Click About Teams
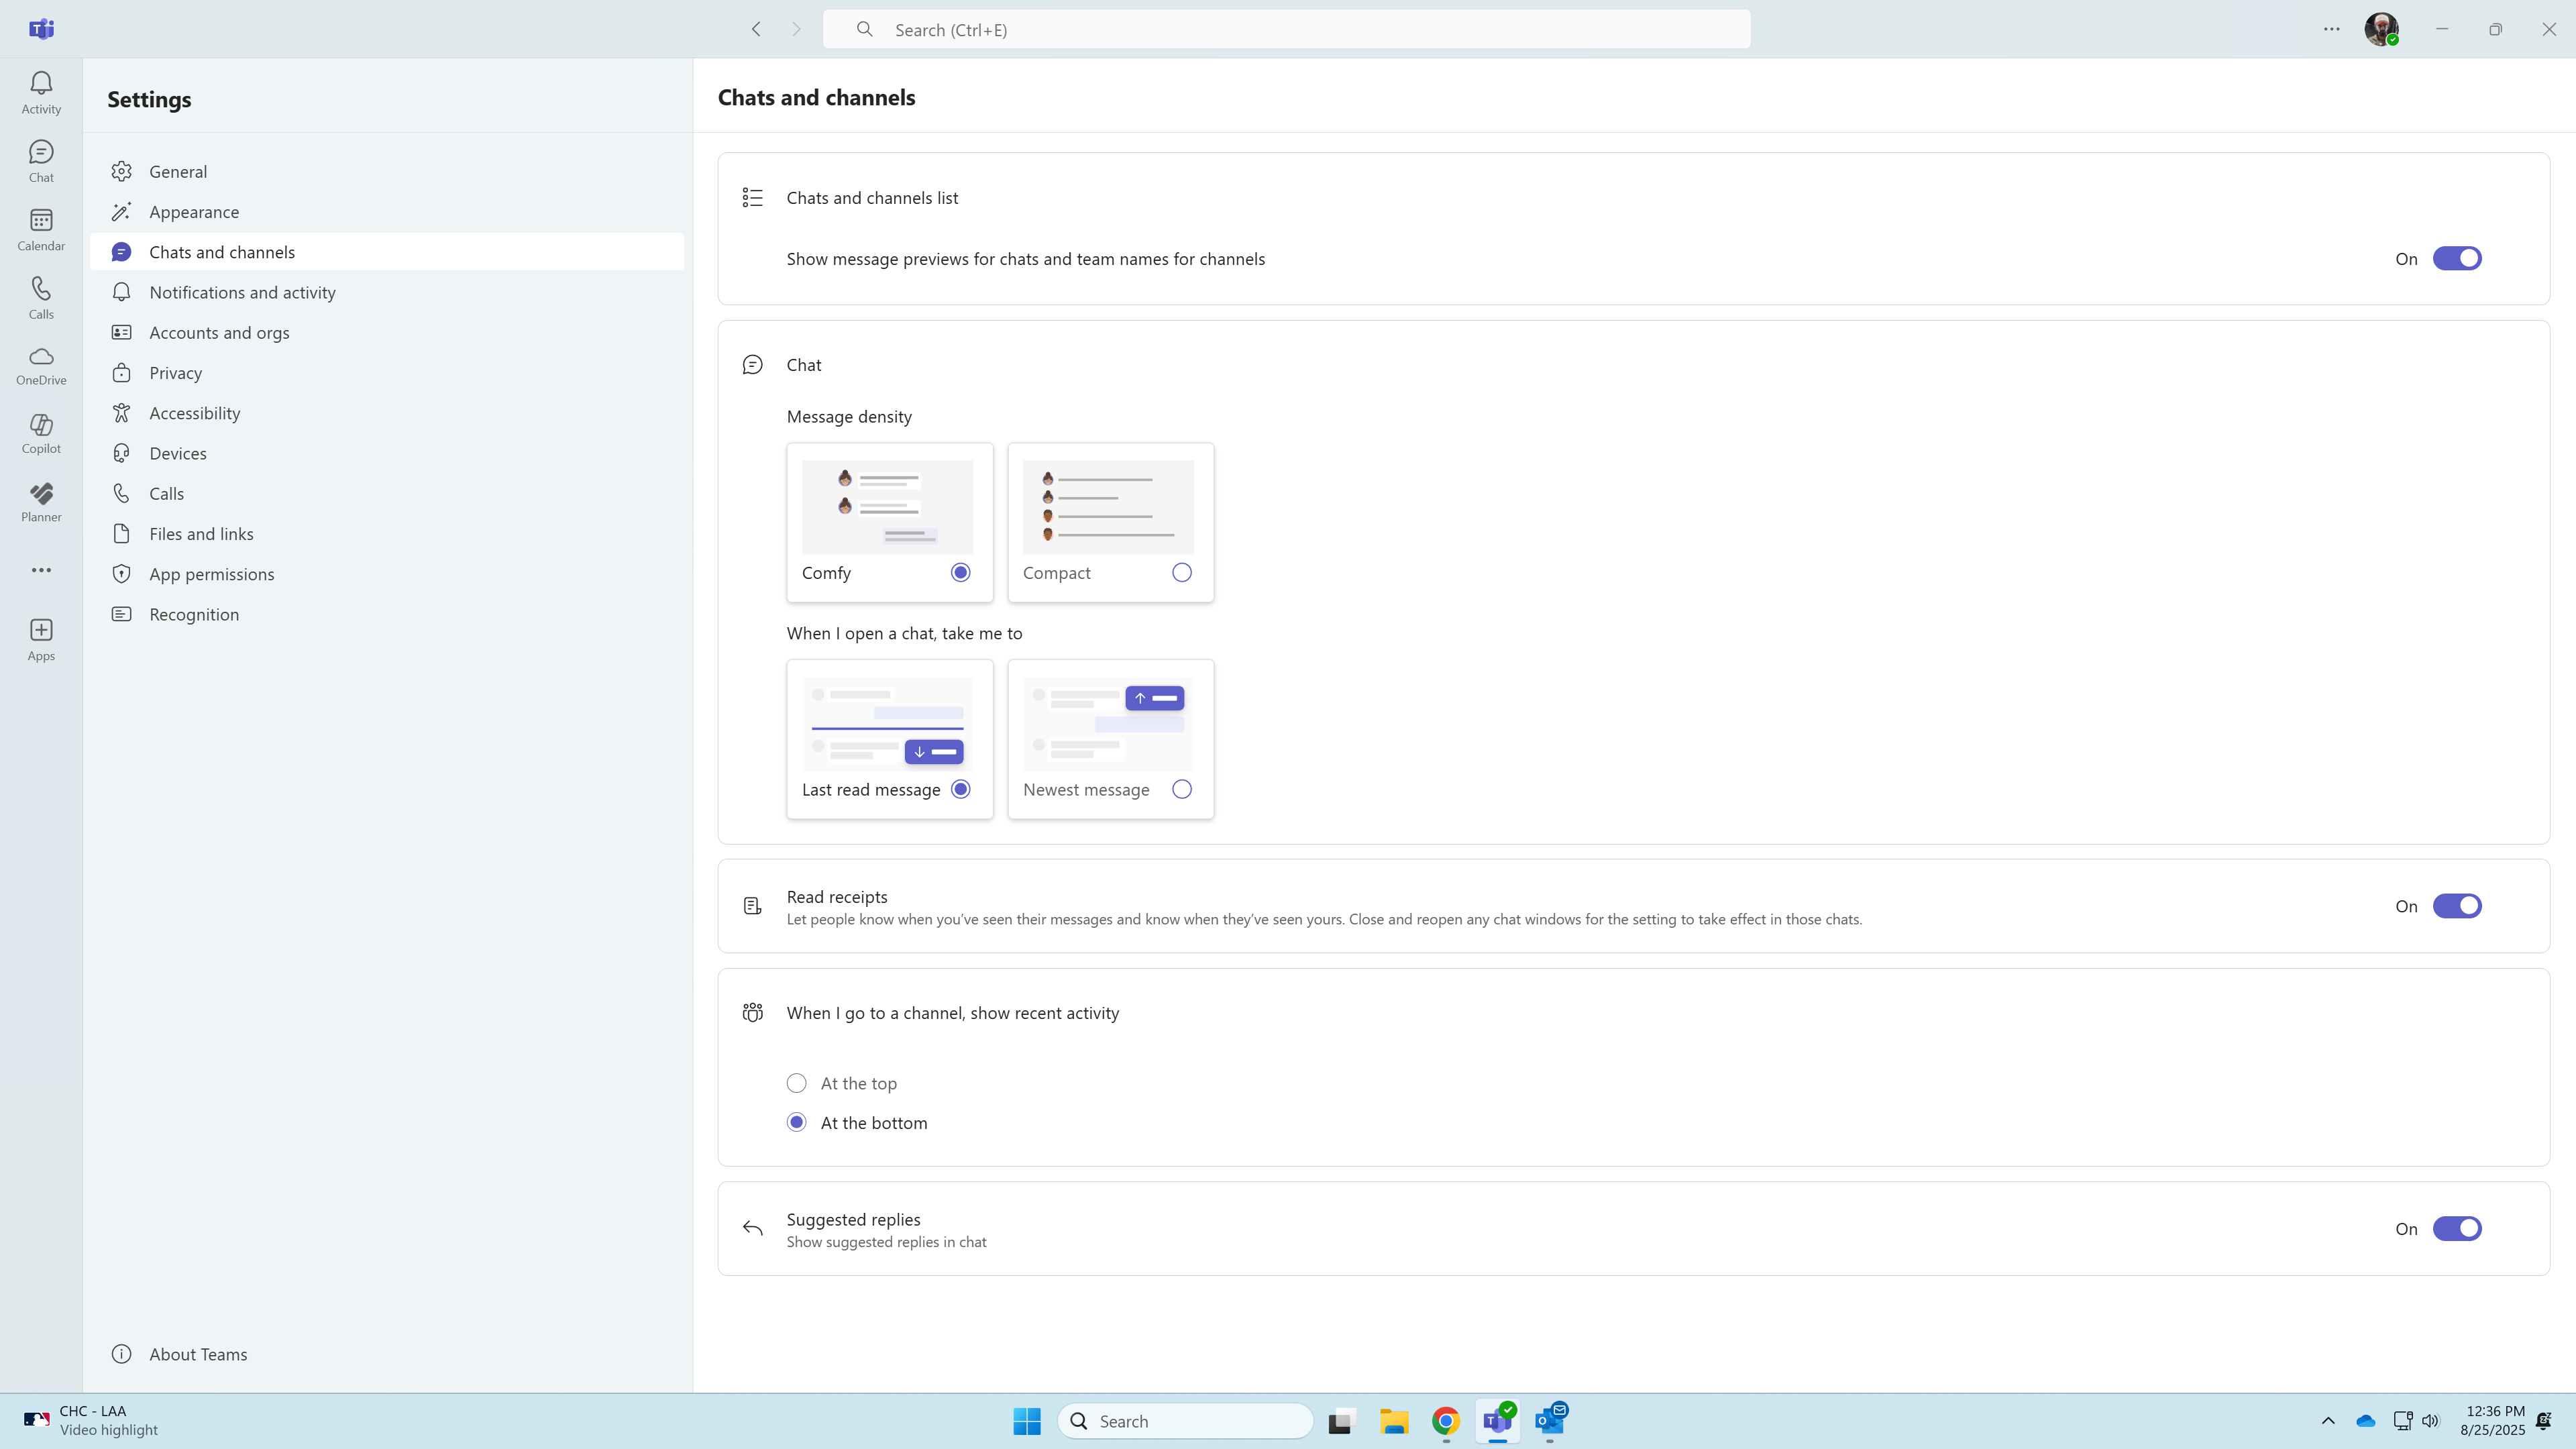The width and height of the screenshot is (2576, 1449). [198, 1353]
